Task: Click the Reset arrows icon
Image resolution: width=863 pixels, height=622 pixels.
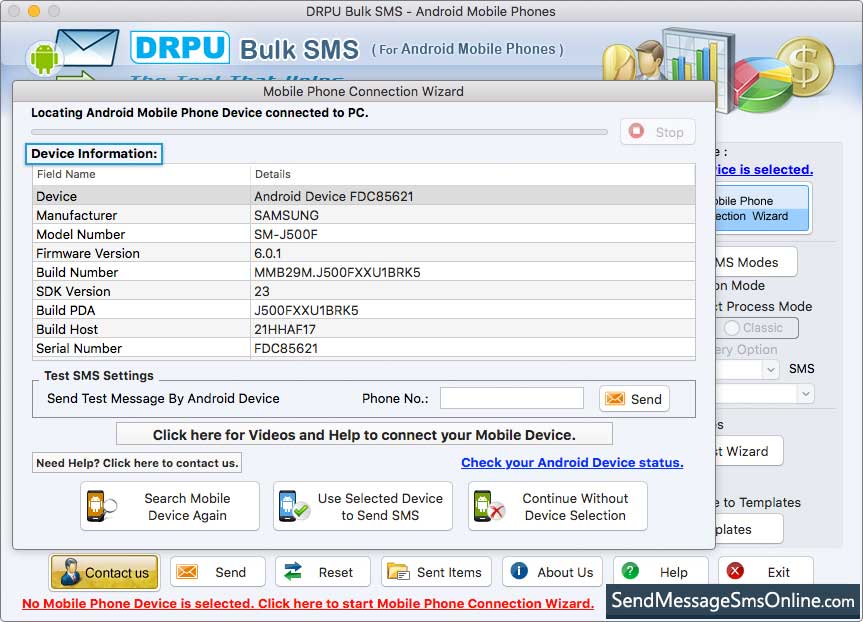Action: [293, 572]
